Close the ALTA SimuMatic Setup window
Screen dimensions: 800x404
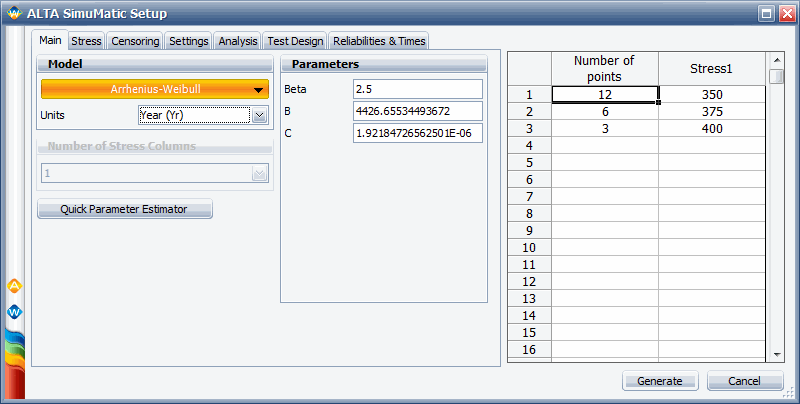787,13
